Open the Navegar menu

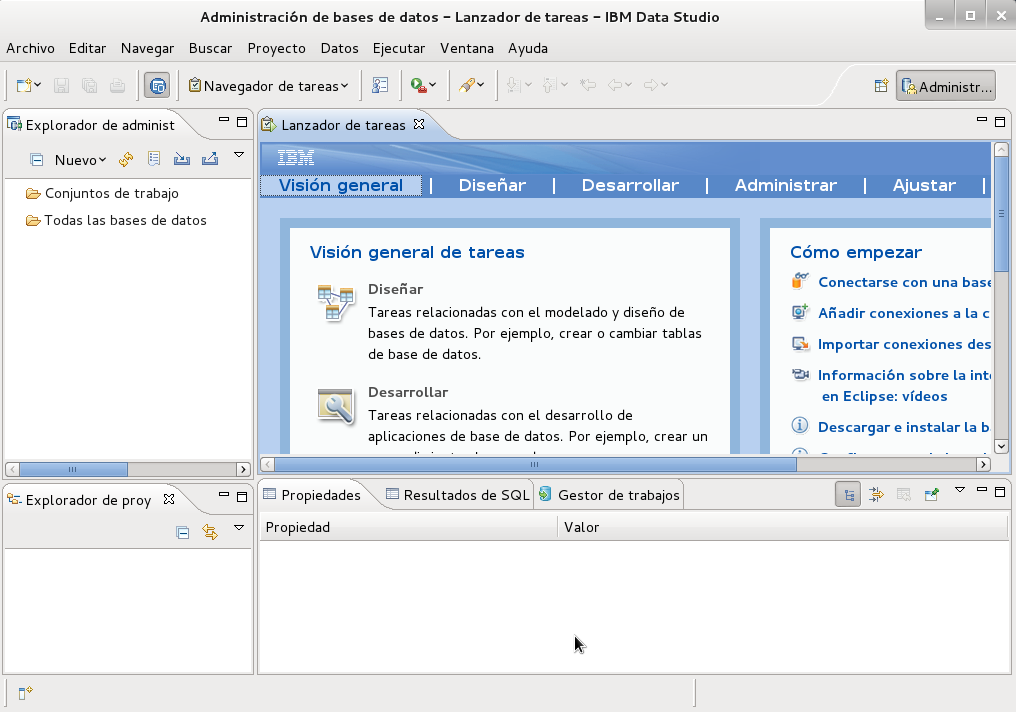pyautogui.click(x=147, y=49)
